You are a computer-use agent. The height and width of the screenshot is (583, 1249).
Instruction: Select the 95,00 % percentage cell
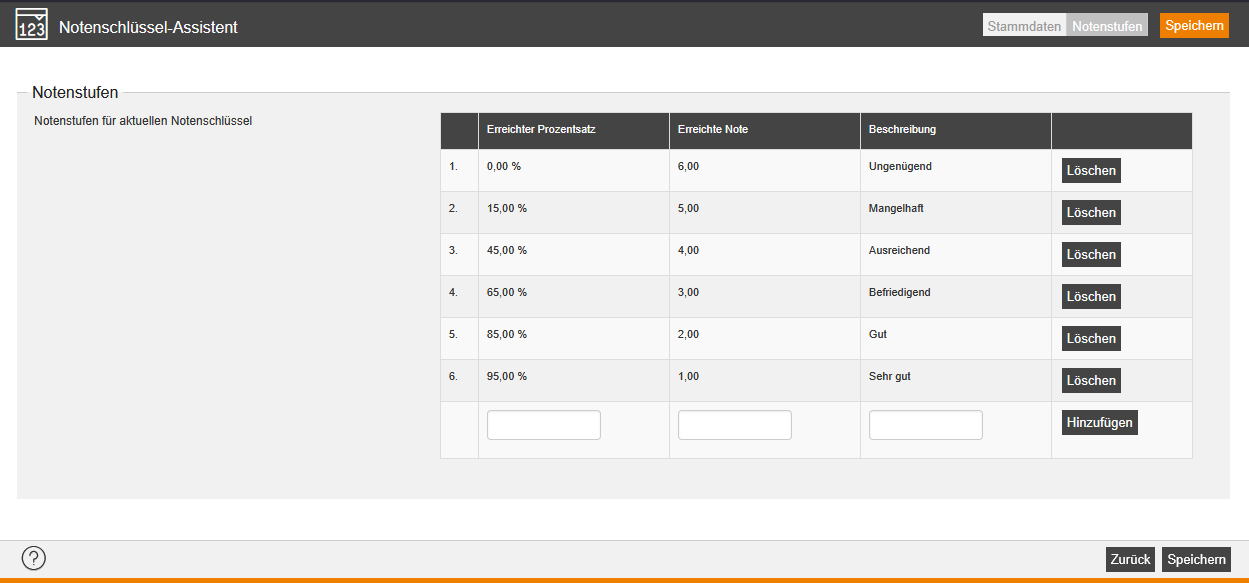click(507, 377)
